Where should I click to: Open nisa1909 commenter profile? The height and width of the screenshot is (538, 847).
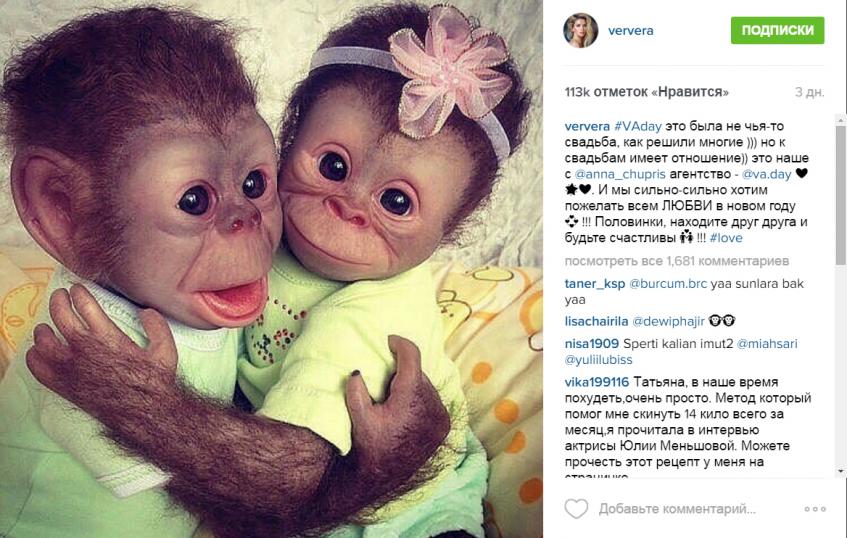[591, 344]
